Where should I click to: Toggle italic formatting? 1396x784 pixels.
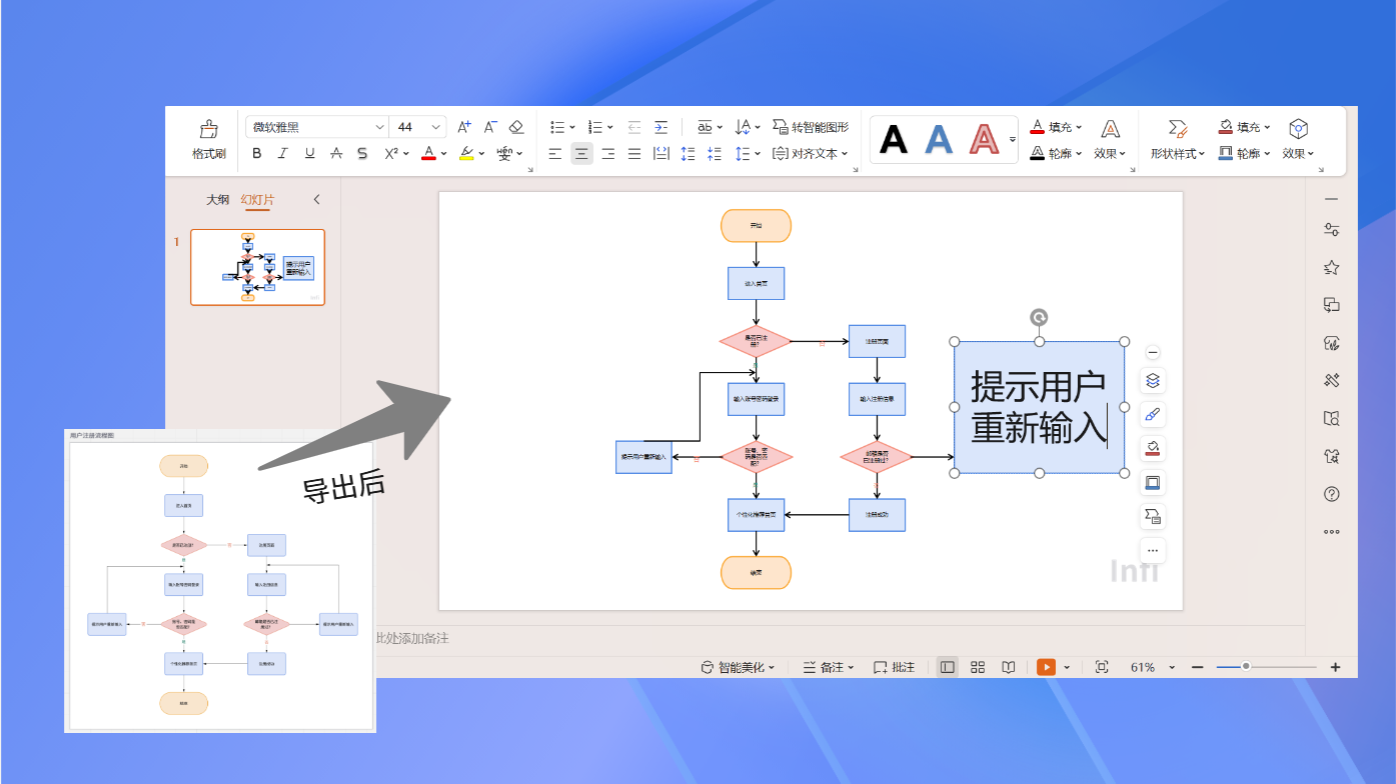[283, 153]
